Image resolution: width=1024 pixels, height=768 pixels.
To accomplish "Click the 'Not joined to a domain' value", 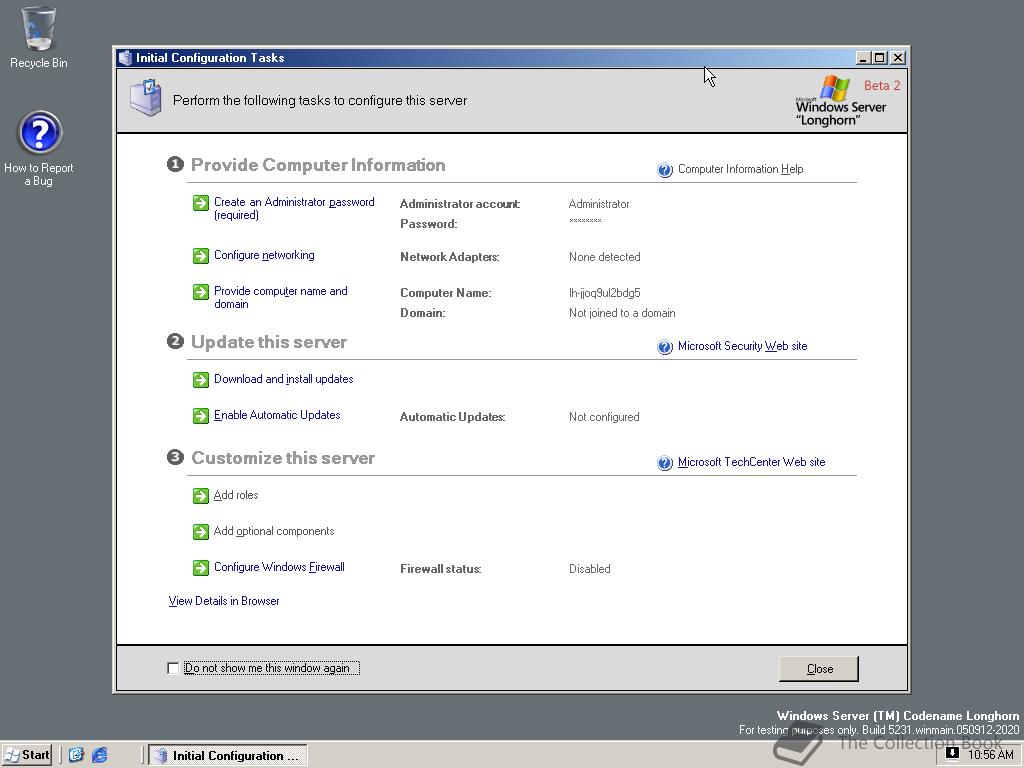I will (x=622, y=313).
